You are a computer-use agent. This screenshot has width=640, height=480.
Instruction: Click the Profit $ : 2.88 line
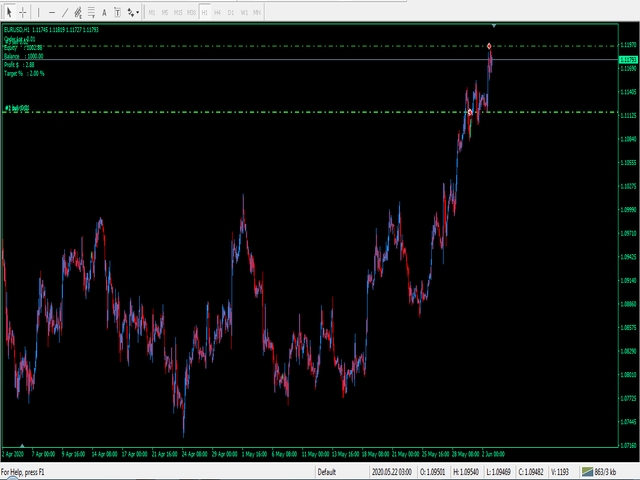(19, 65)
